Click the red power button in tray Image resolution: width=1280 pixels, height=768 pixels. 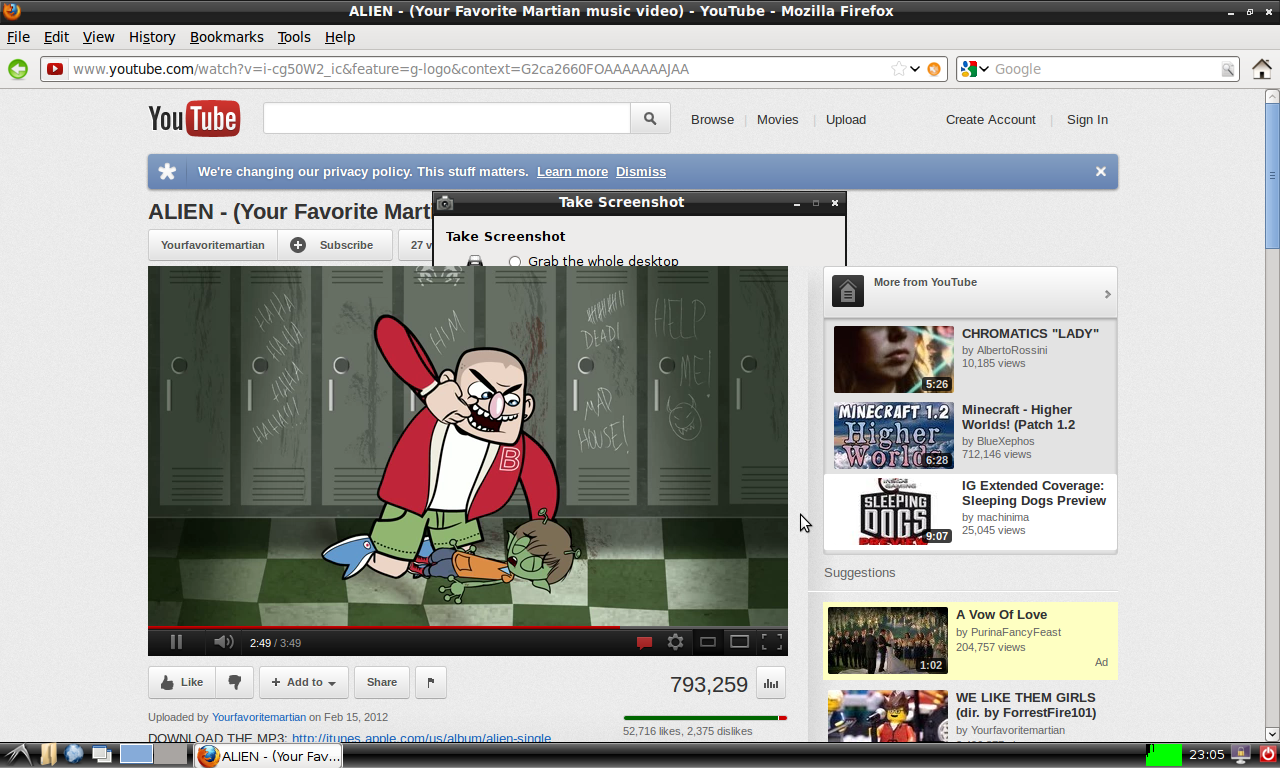(x=1268, y=754)
